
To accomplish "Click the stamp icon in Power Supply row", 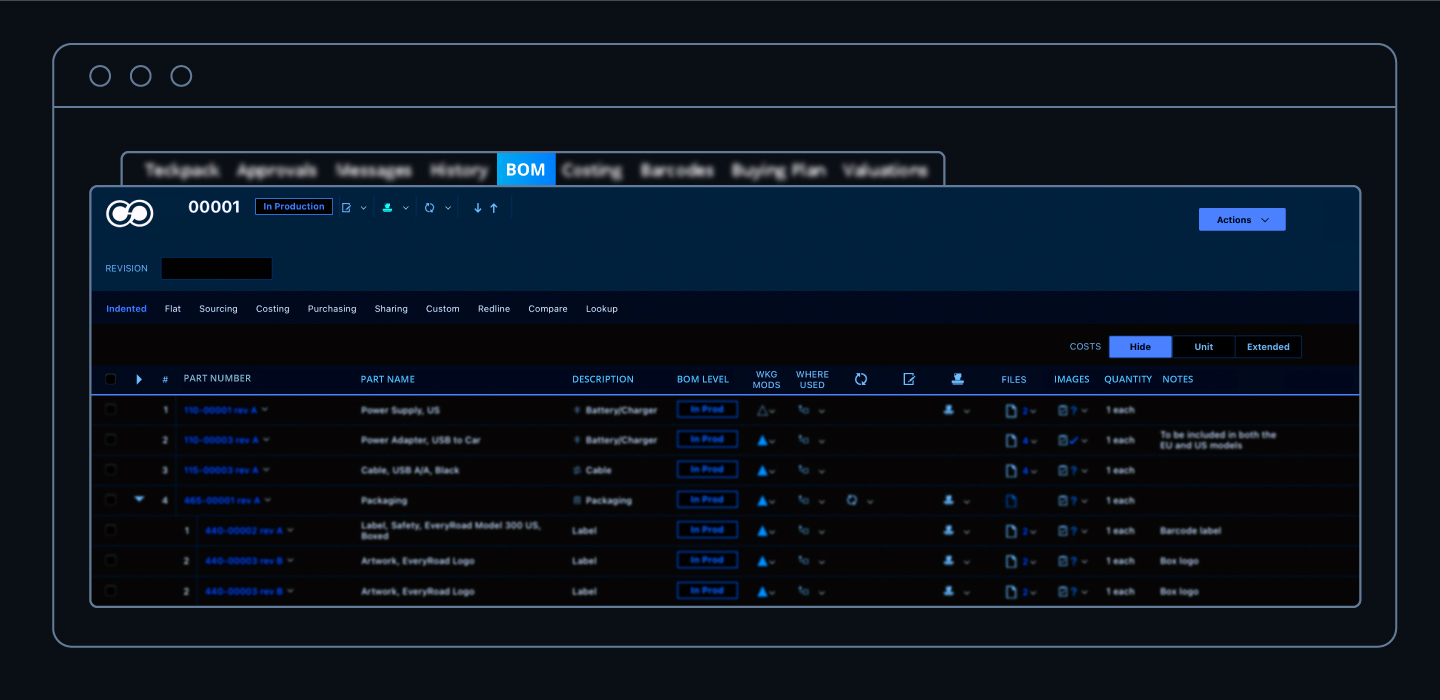I will (949, 410).
